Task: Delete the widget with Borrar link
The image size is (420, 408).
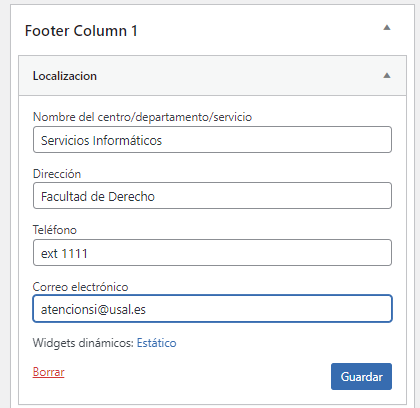Action: [x=49, y=372]
